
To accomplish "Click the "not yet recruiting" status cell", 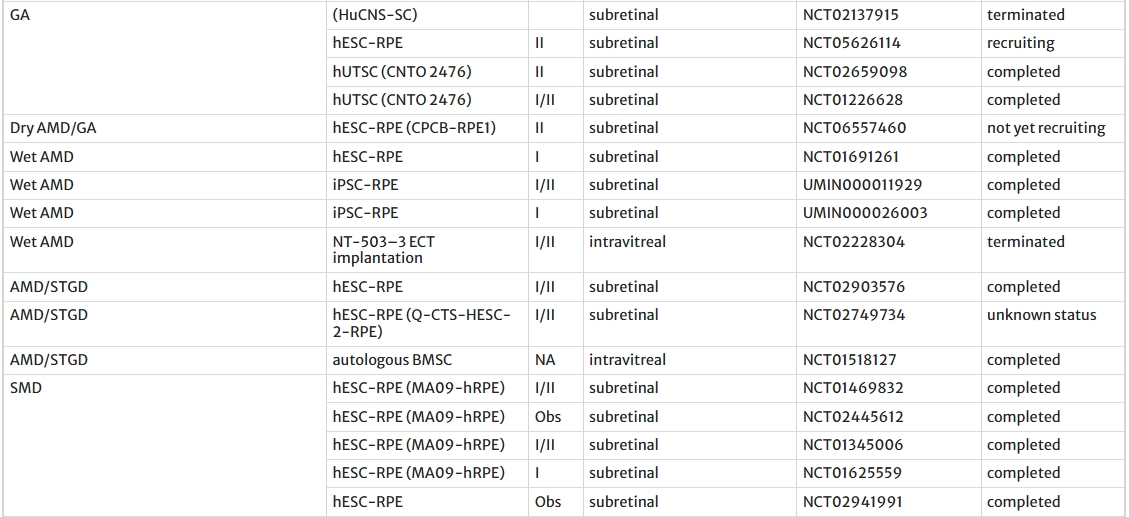I will [x=1046, y=128].
